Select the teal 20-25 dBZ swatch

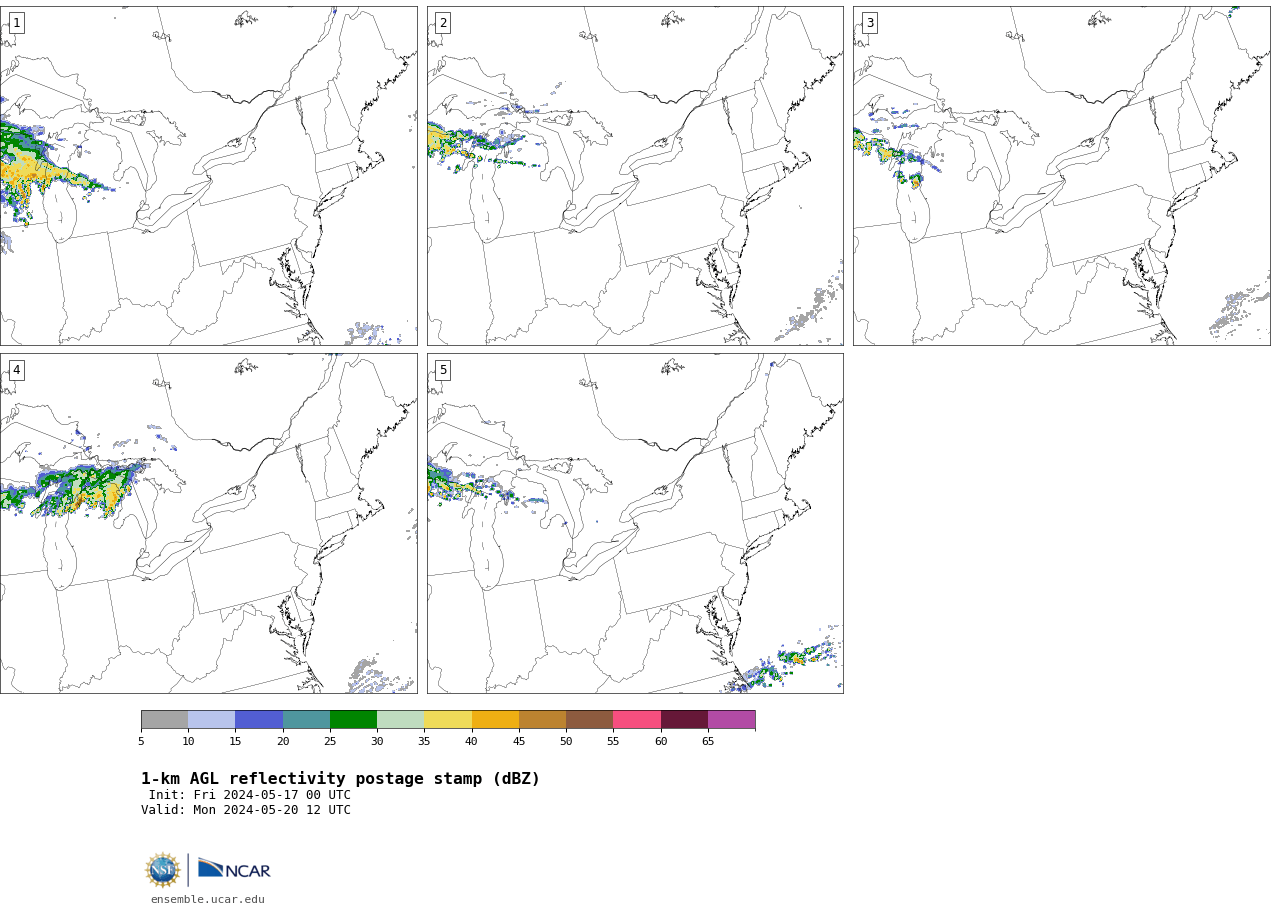(306, 720)
